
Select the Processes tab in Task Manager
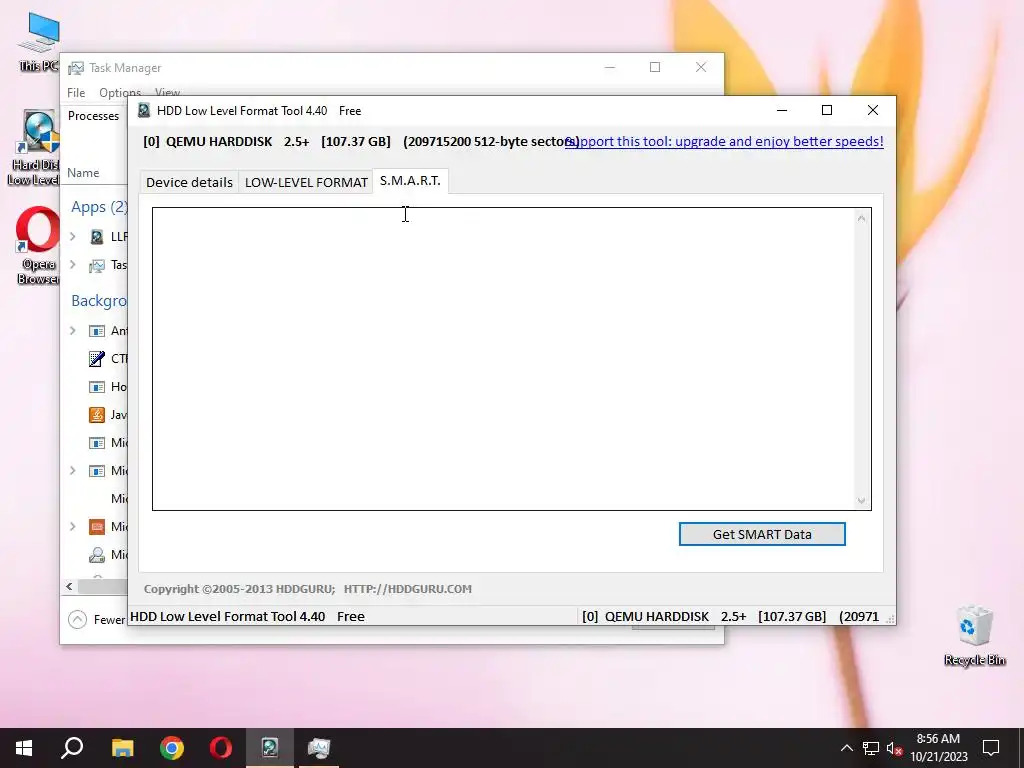(x=93, y=116)
